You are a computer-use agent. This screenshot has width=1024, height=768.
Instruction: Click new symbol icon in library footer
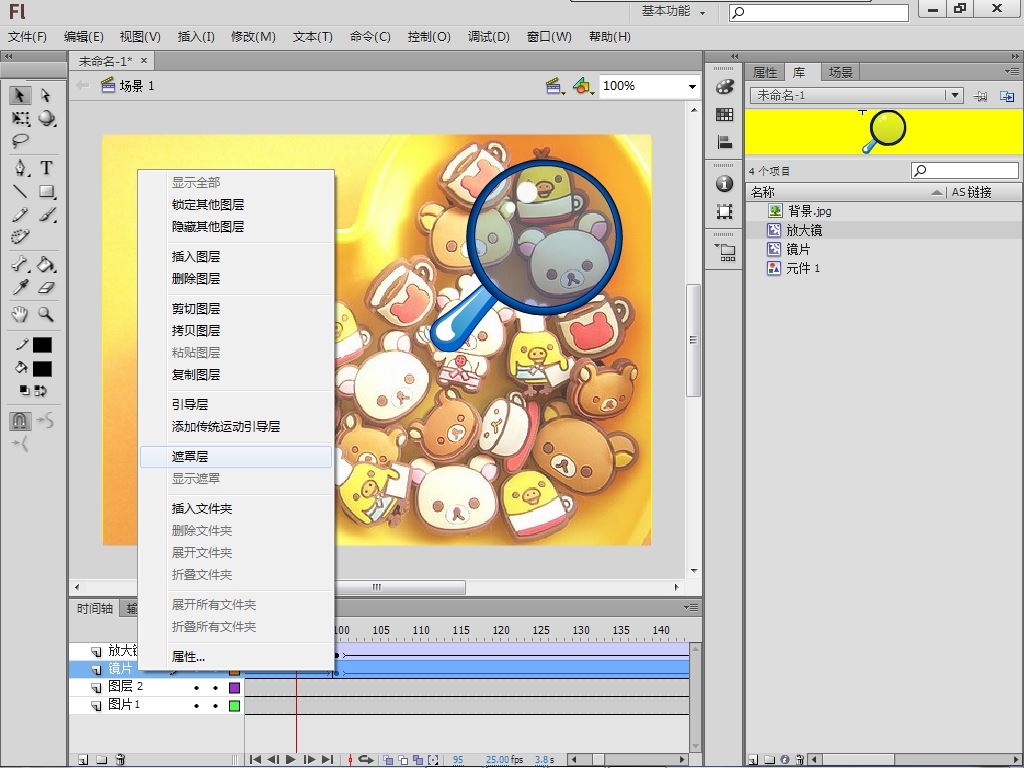[752, 760]
